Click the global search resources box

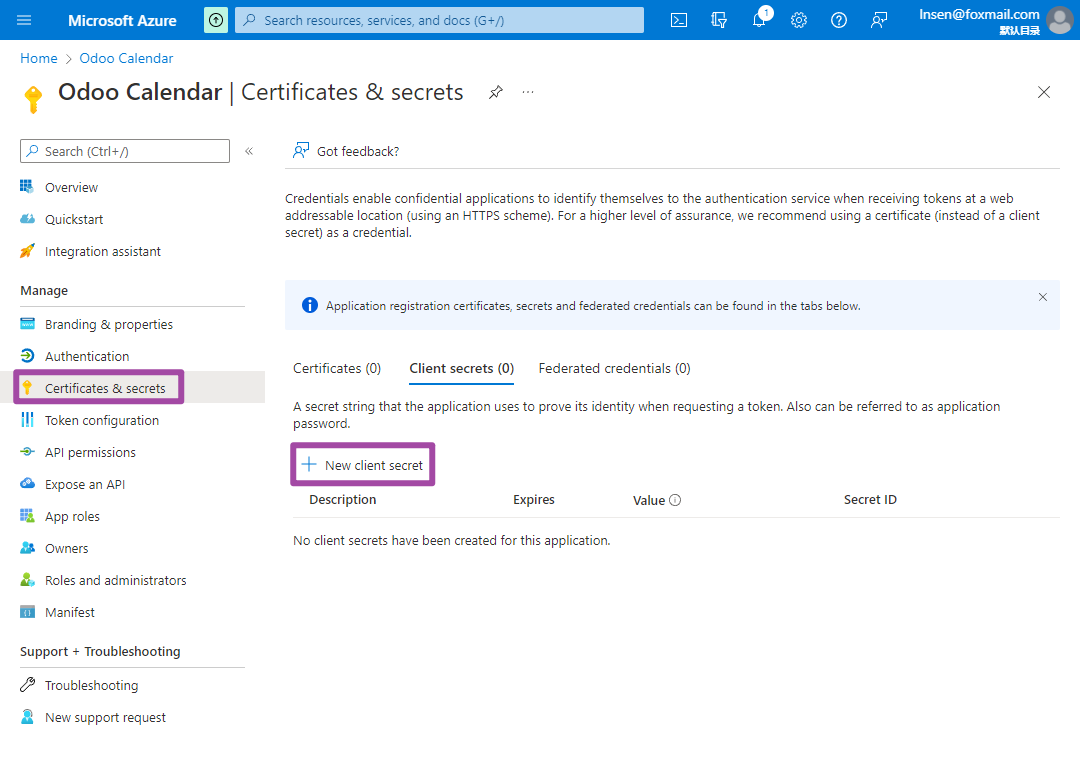(440, 20)
